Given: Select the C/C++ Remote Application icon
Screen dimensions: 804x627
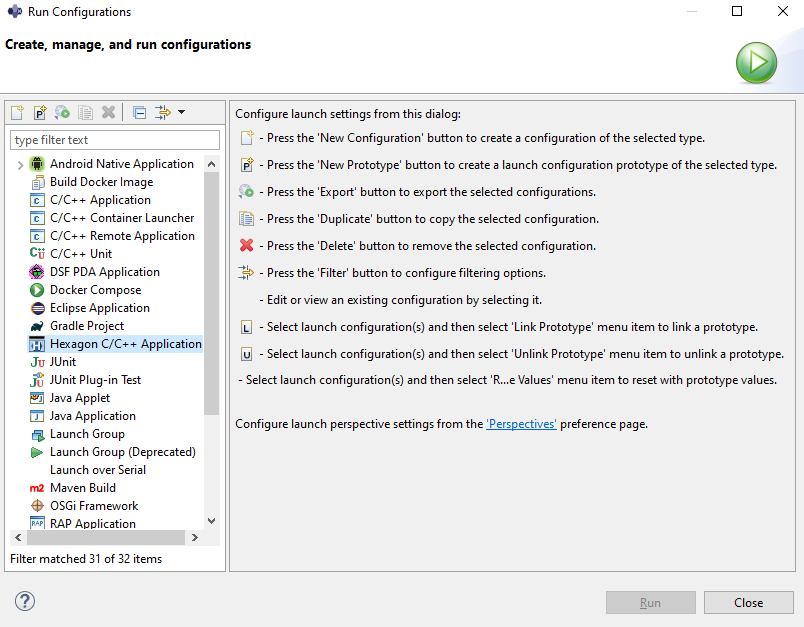Looking at the screenshot, I should [x=37, y=236].
